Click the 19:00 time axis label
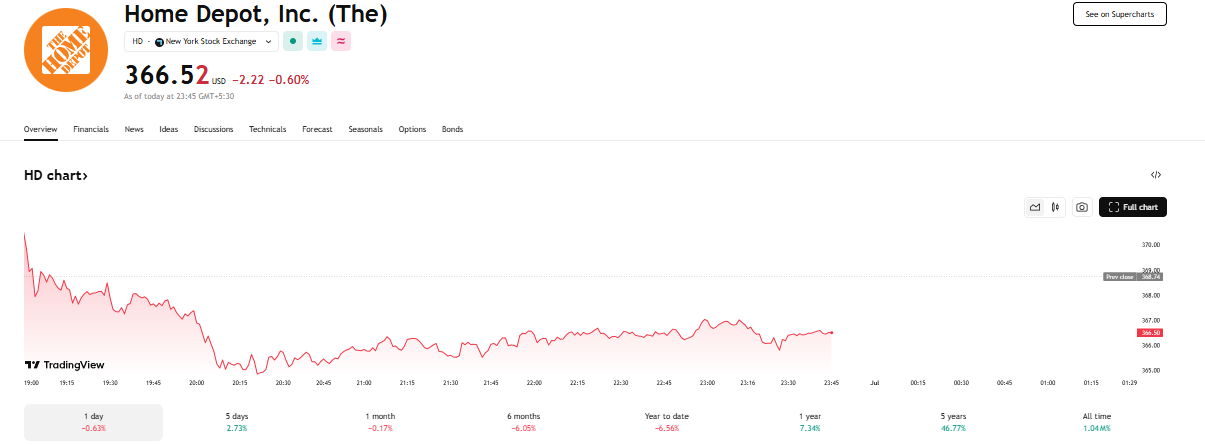 click(x=31, y=383)
